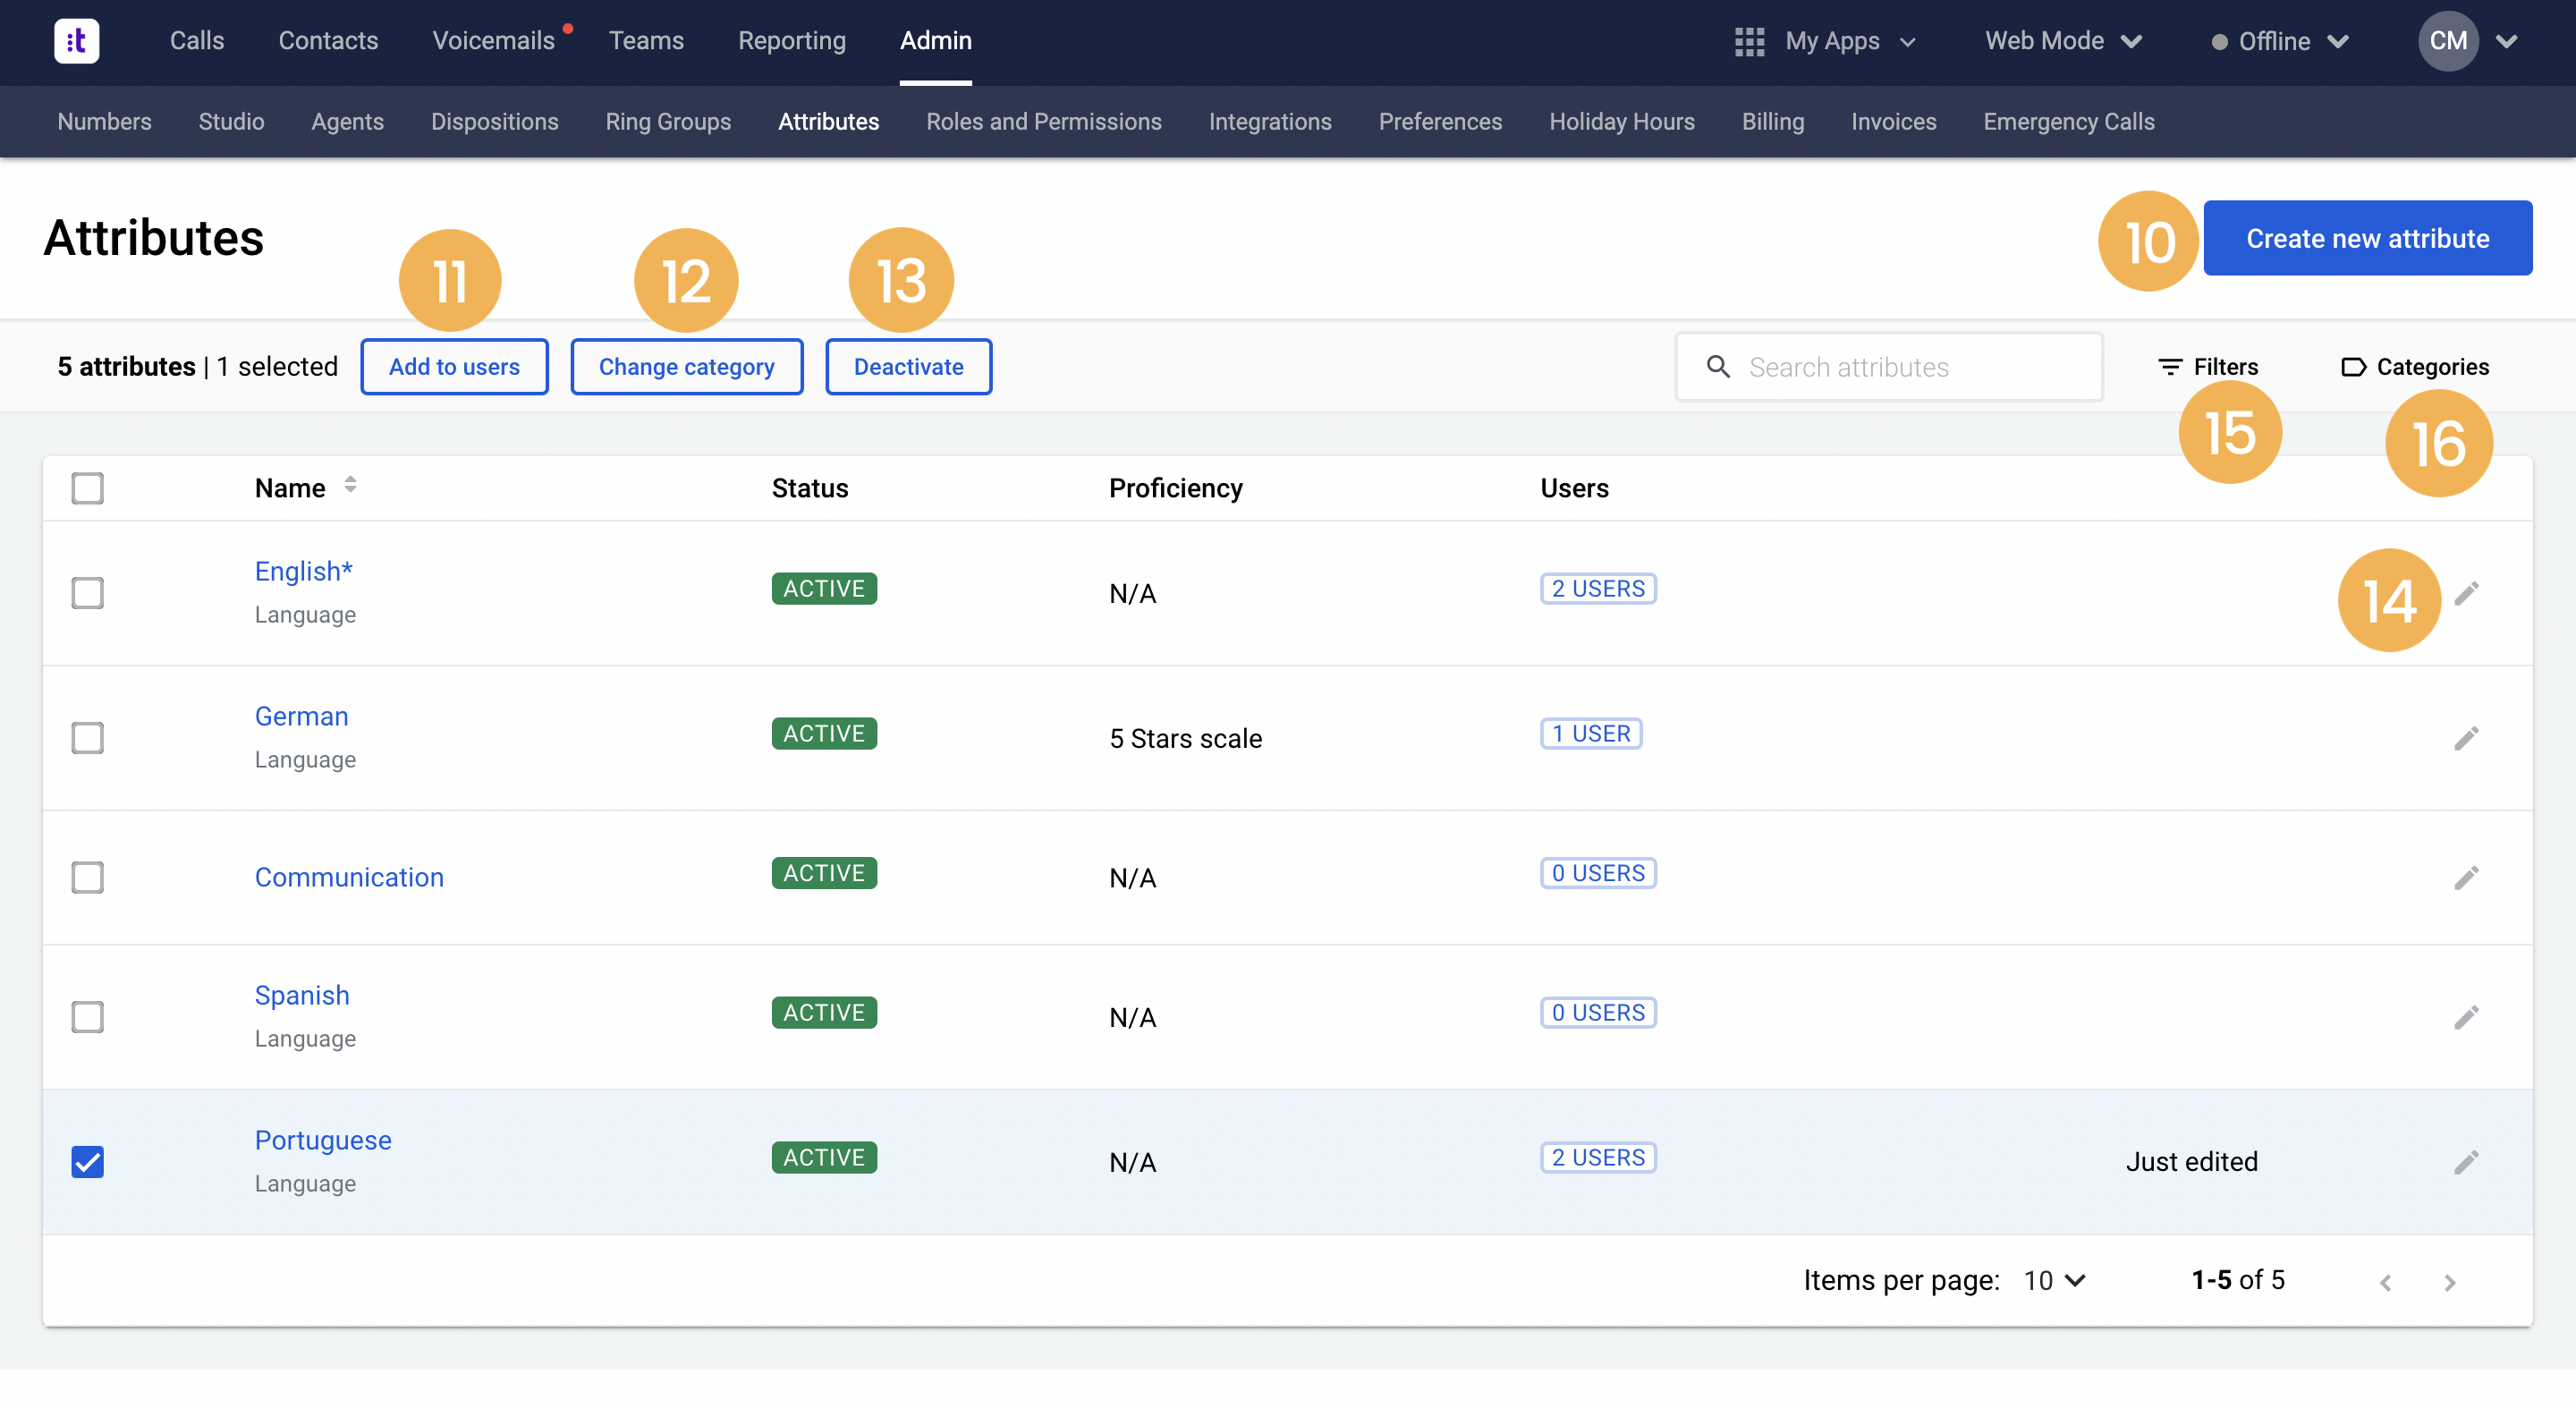Image resolution: width=2576 pixels, height=1408 pixels.
Task: Go to the Numbers submenu
Action: [x=104, y=121]
